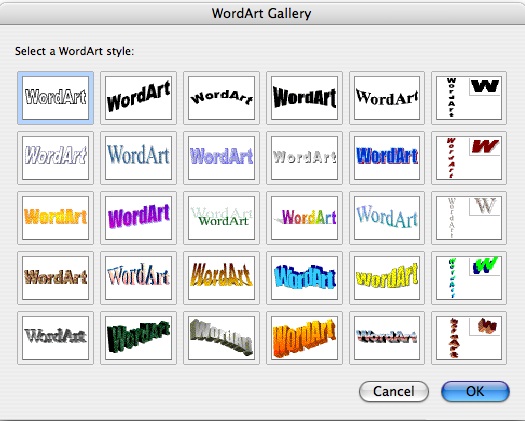Select the light purple WordArt style
Image resolution: width=525 pixels, height=421 pixels.
click(x=221, y=158)
